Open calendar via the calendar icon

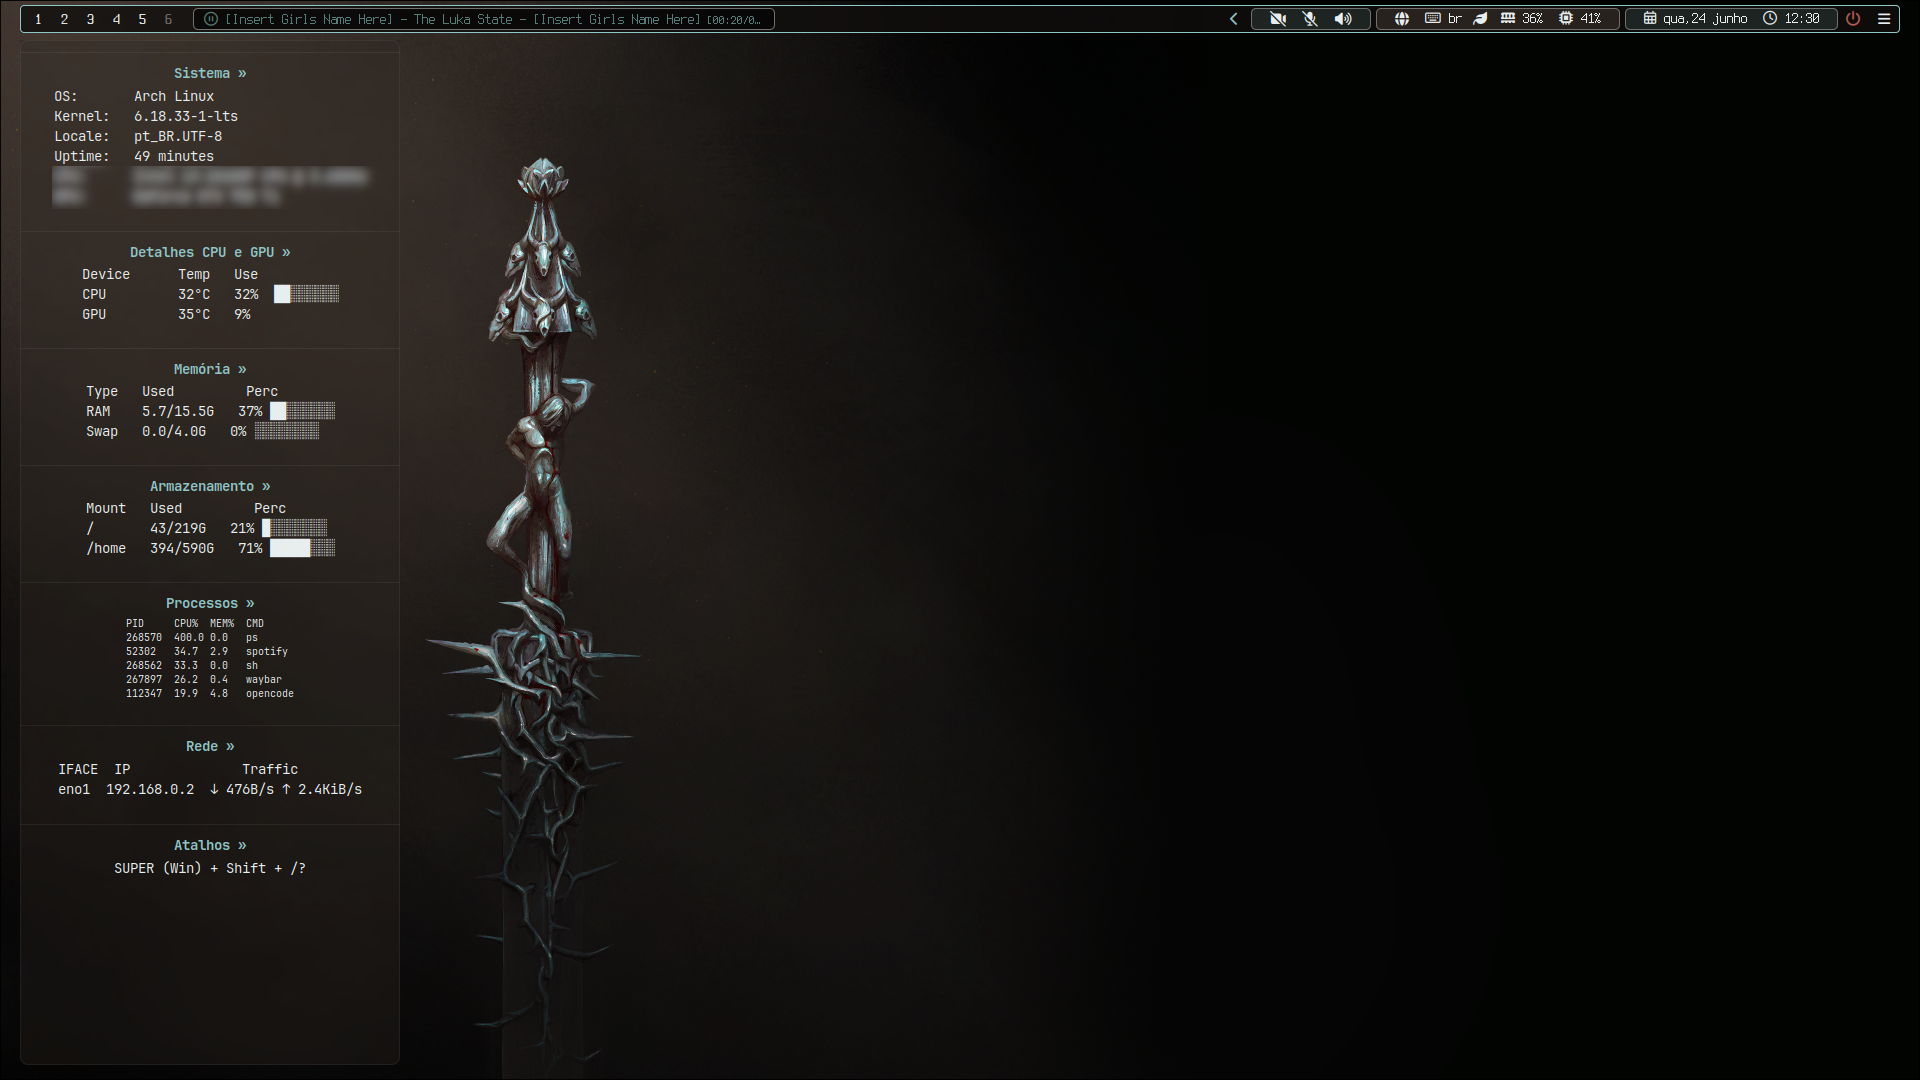click(1650, 19)
